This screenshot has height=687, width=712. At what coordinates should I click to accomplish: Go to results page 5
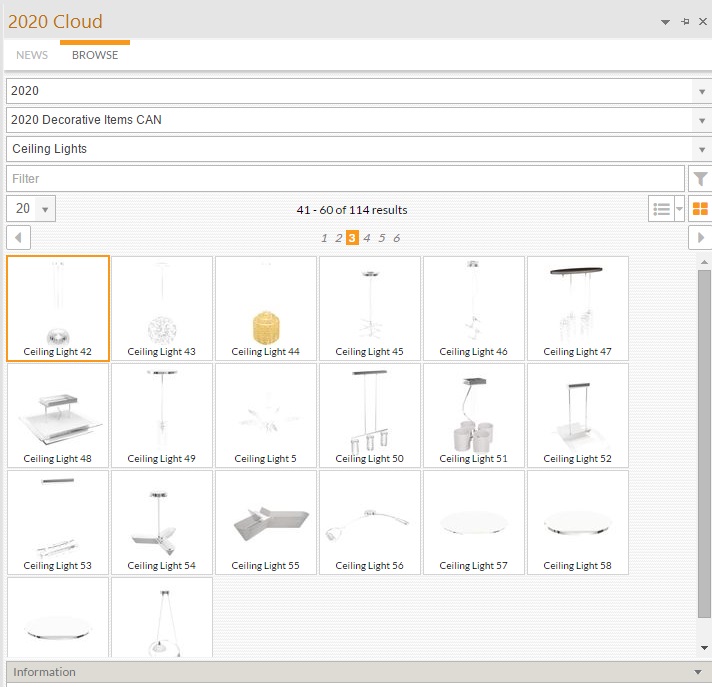pyautogui.click(x=382, y=238)
